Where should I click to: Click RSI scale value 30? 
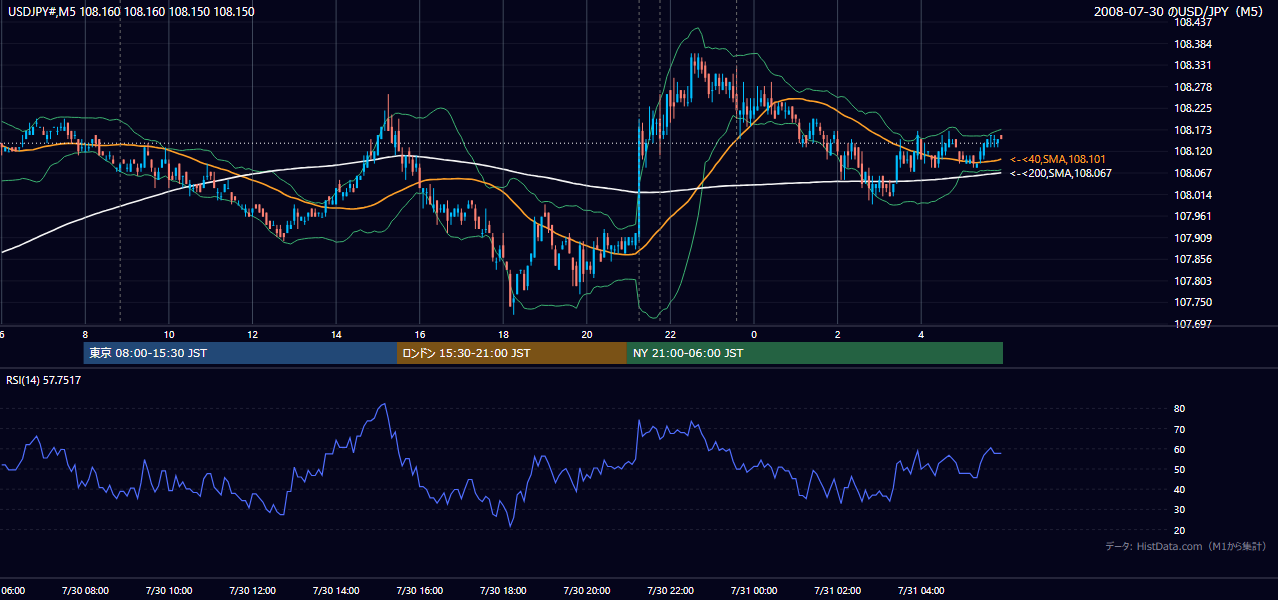point(1180,509)
